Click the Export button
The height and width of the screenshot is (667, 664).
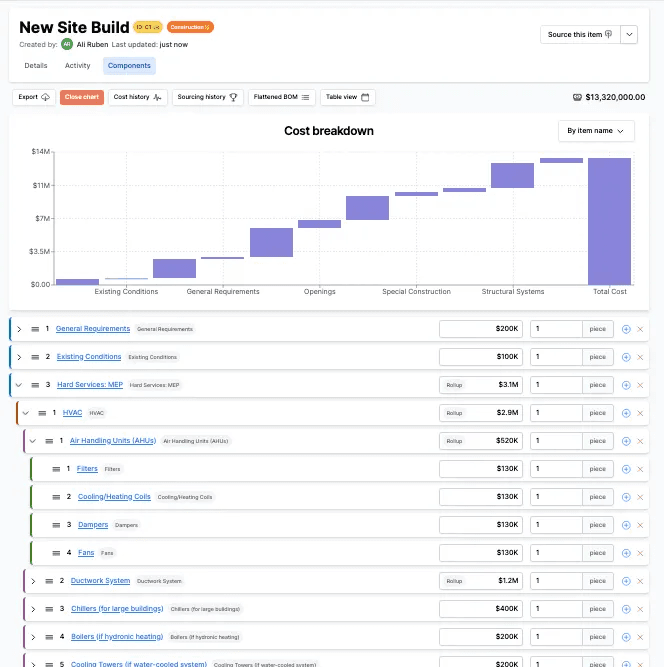(34, 97)
